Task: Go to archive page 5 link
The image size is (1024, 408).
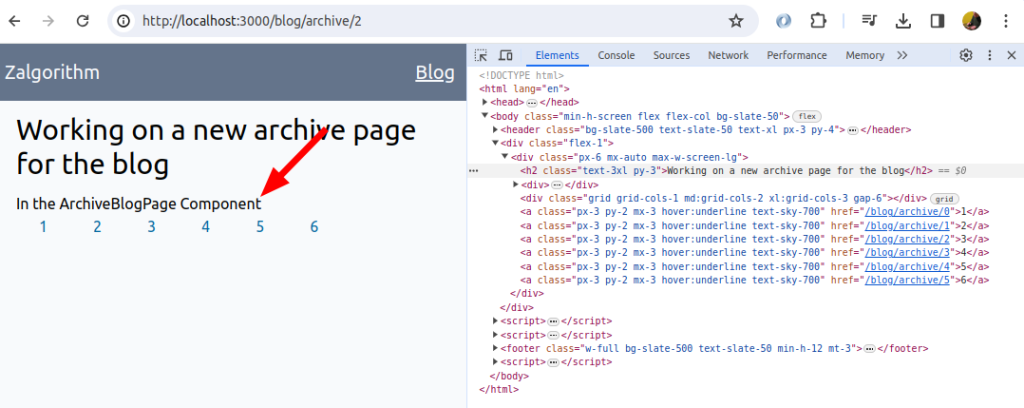Action: click(260, 227)
